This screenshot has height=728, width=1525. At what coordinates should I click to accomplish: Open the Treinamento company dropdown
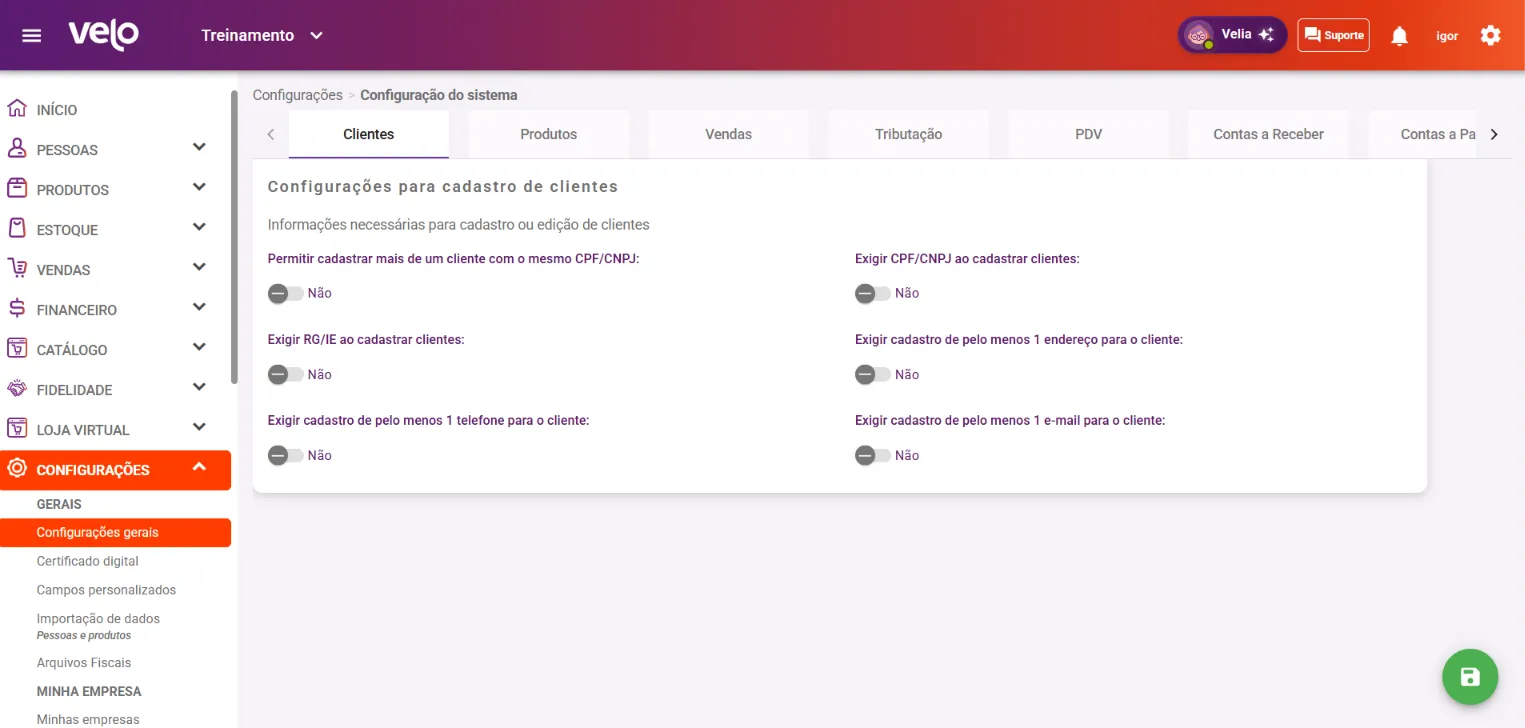[x=262, y=35]
